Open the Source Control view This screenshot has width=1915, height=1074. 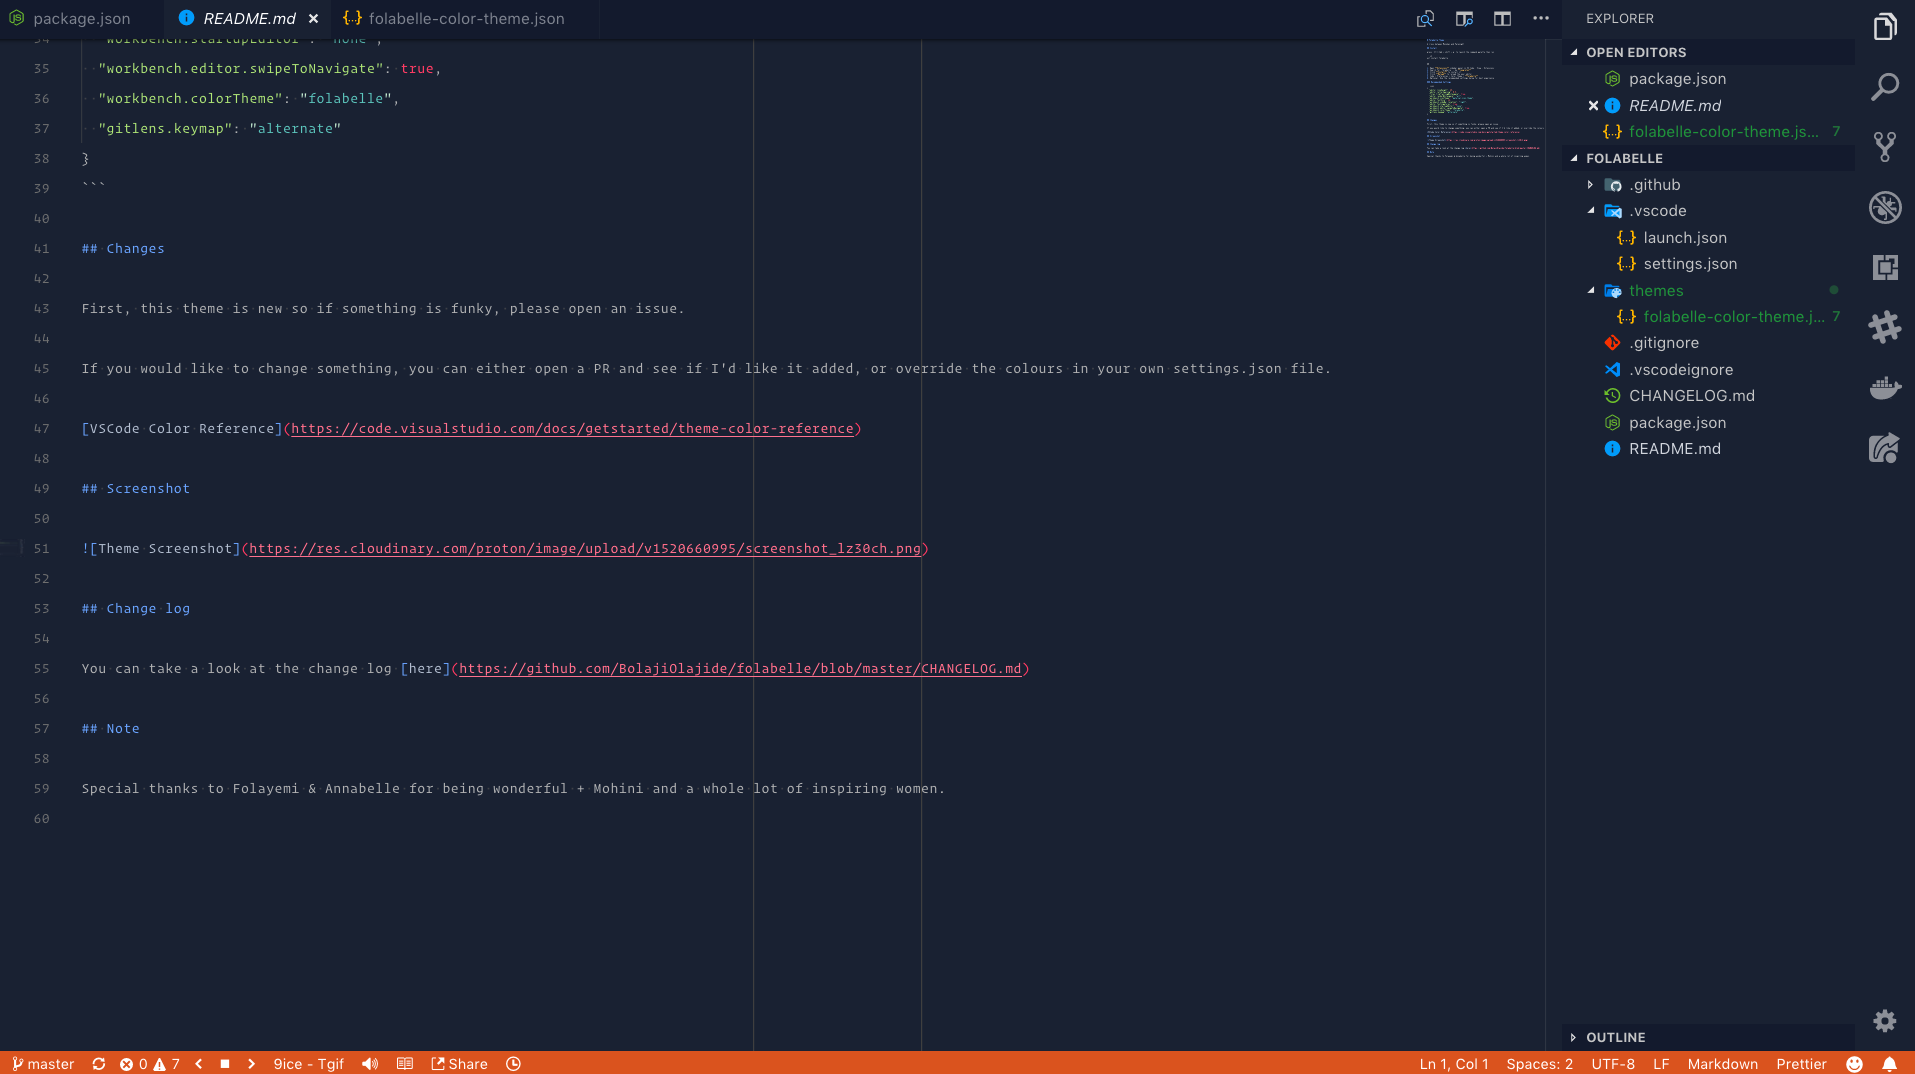(x=1885, y=147)
